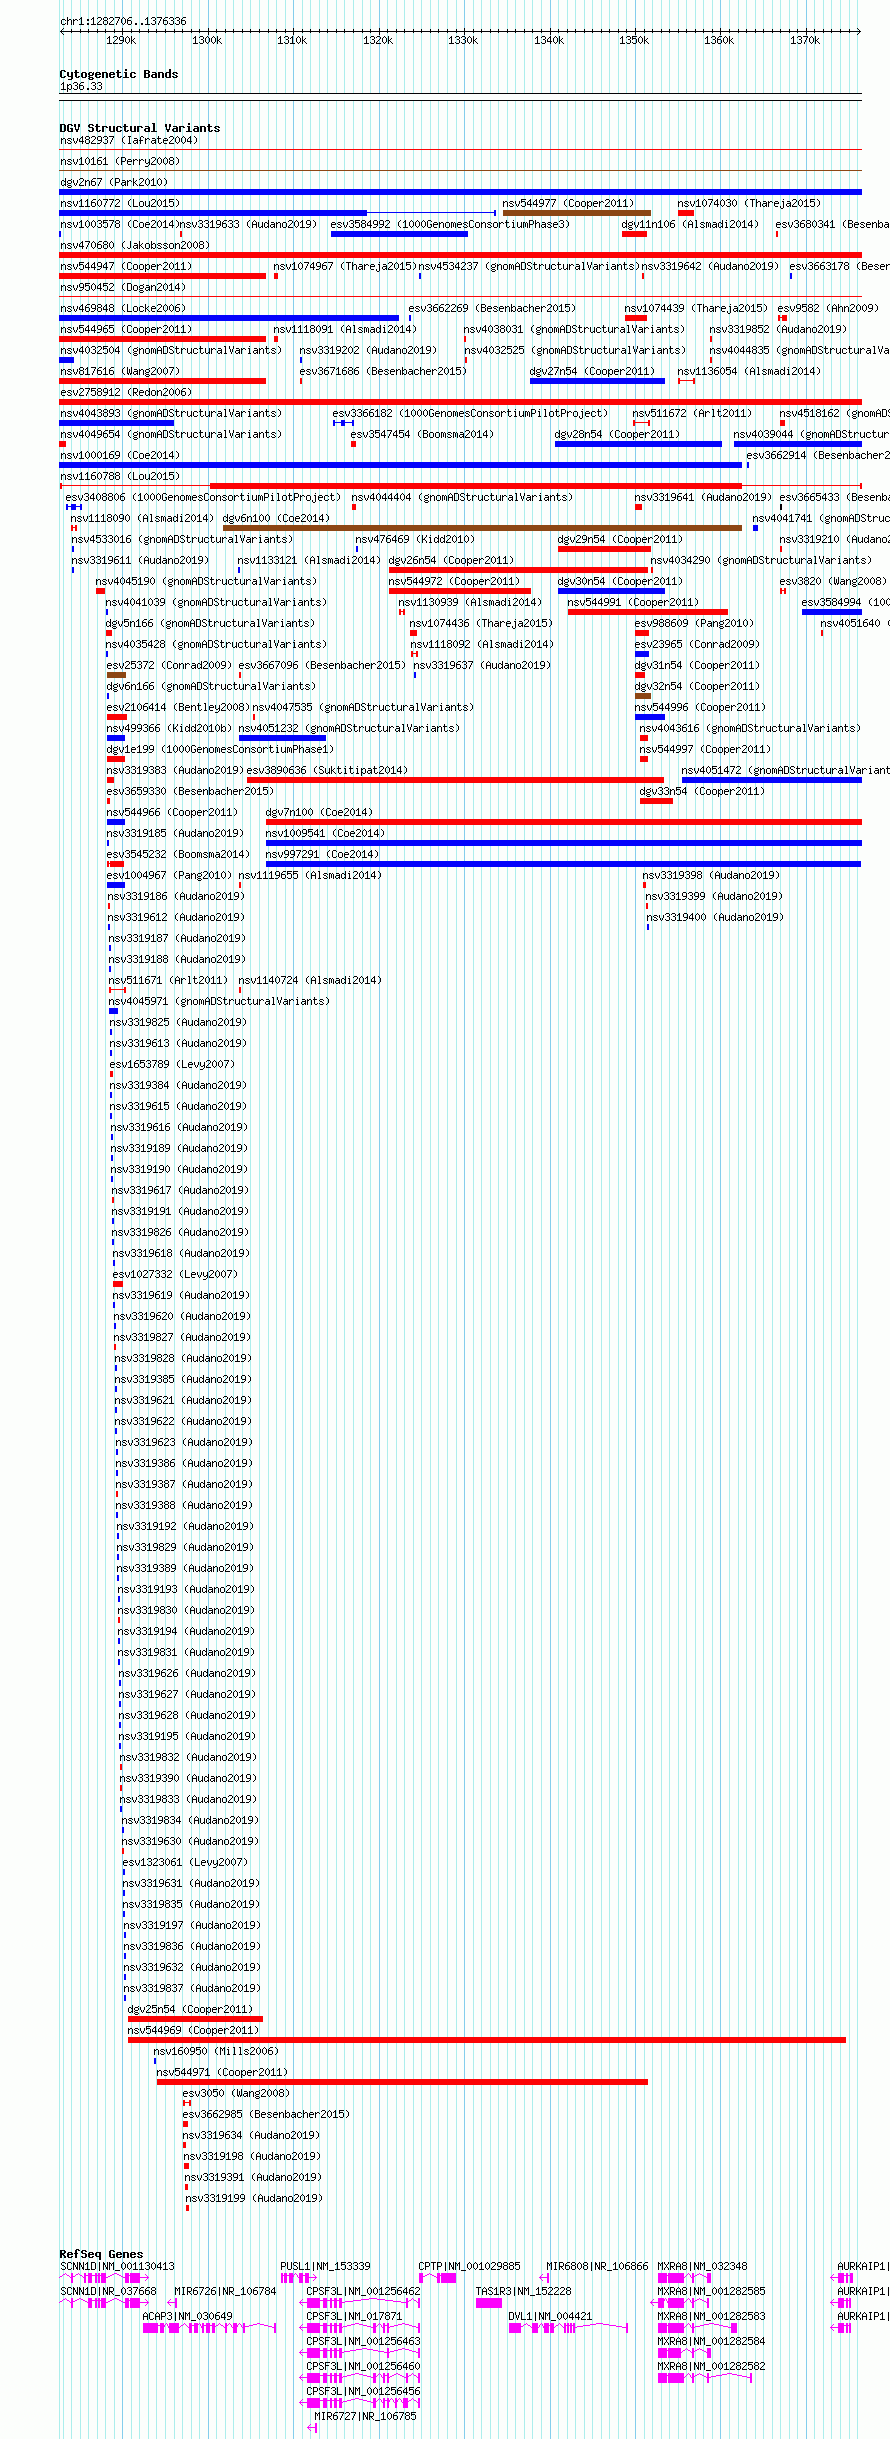The width and height of the screenshot is (890, 2439).
Task: Open DVL1|NM_004421 gene
Action: coord(550,2317)
